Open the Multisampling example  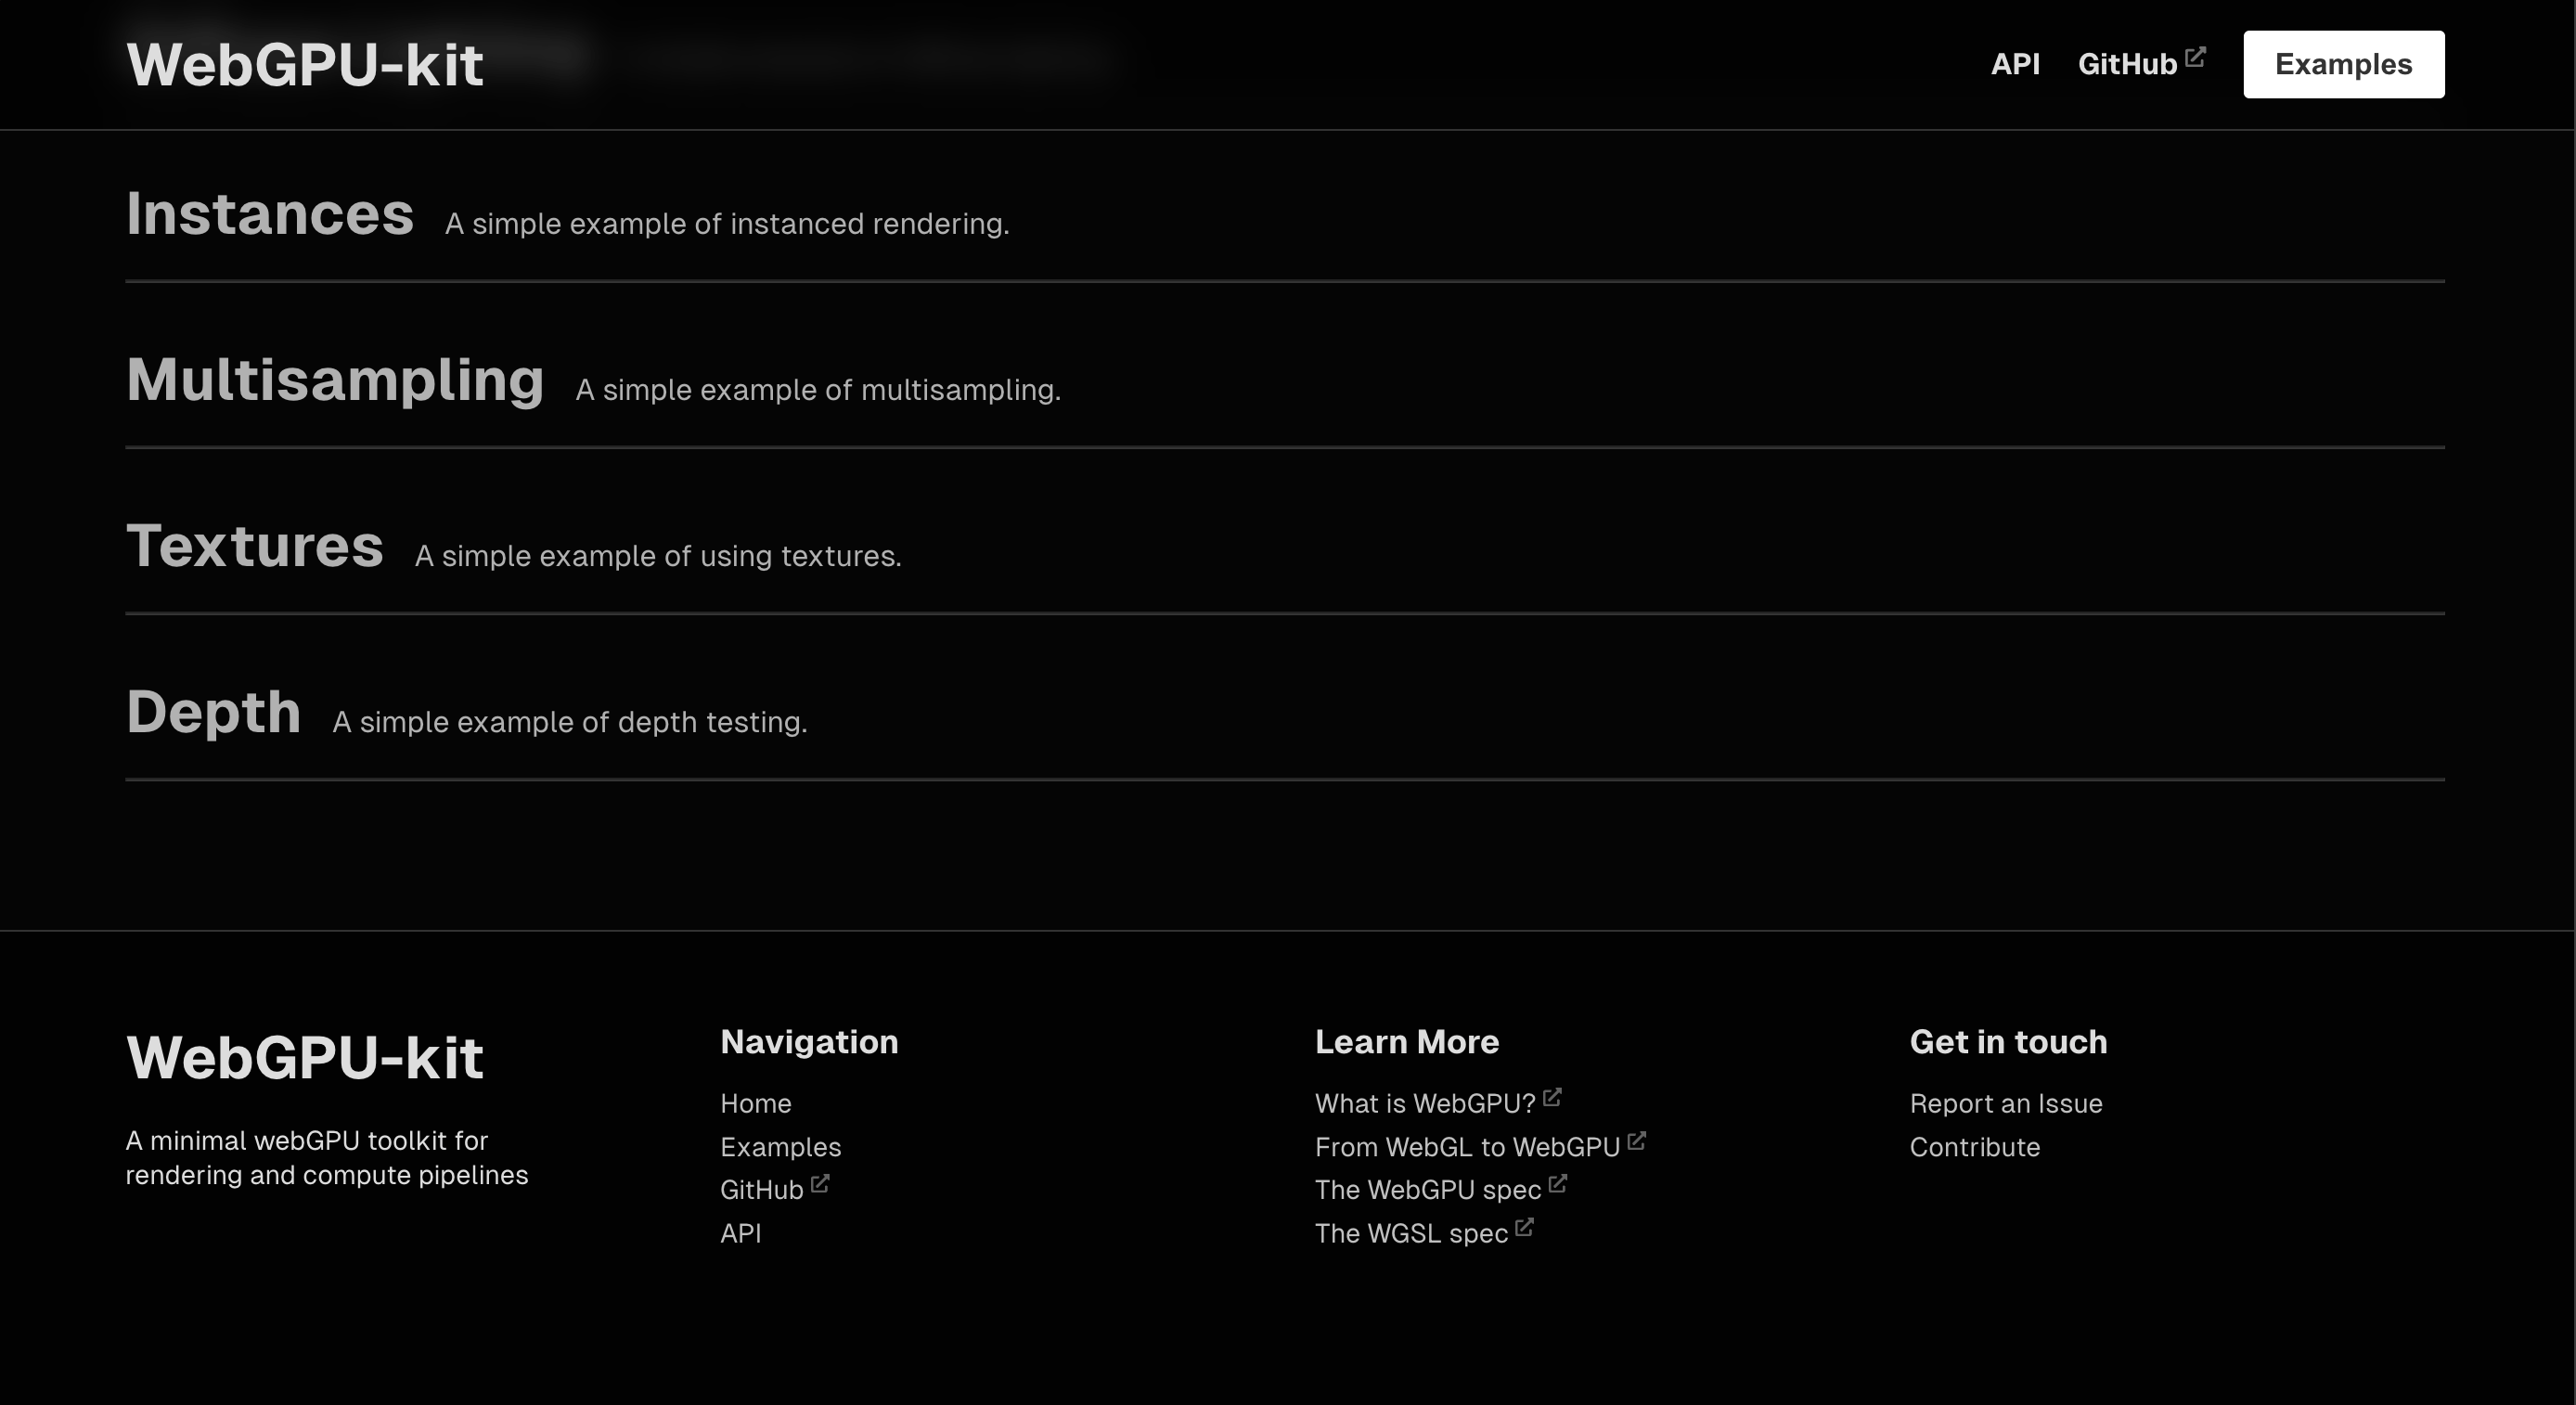coord(335,381)
